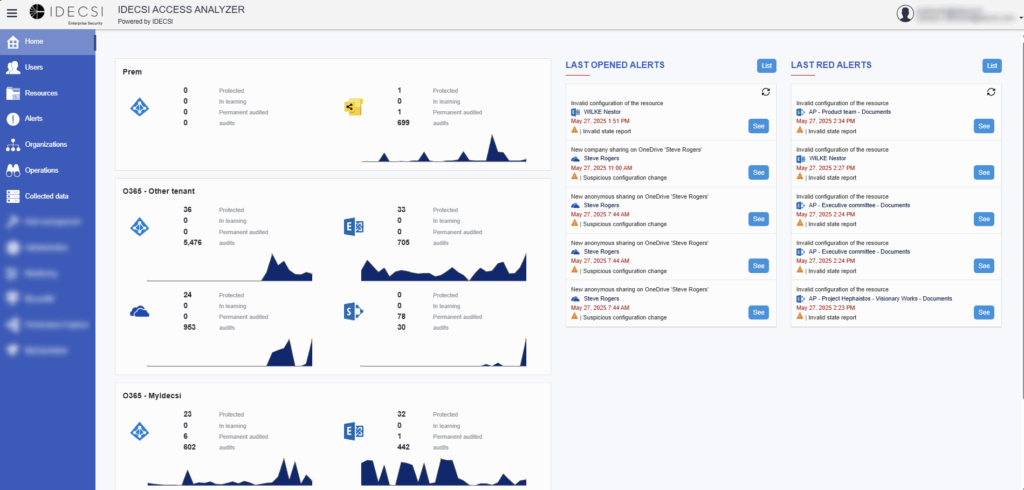Click the Home building icon
The width and height of the screenshot is (1024, 490).
tap(12, 42)
